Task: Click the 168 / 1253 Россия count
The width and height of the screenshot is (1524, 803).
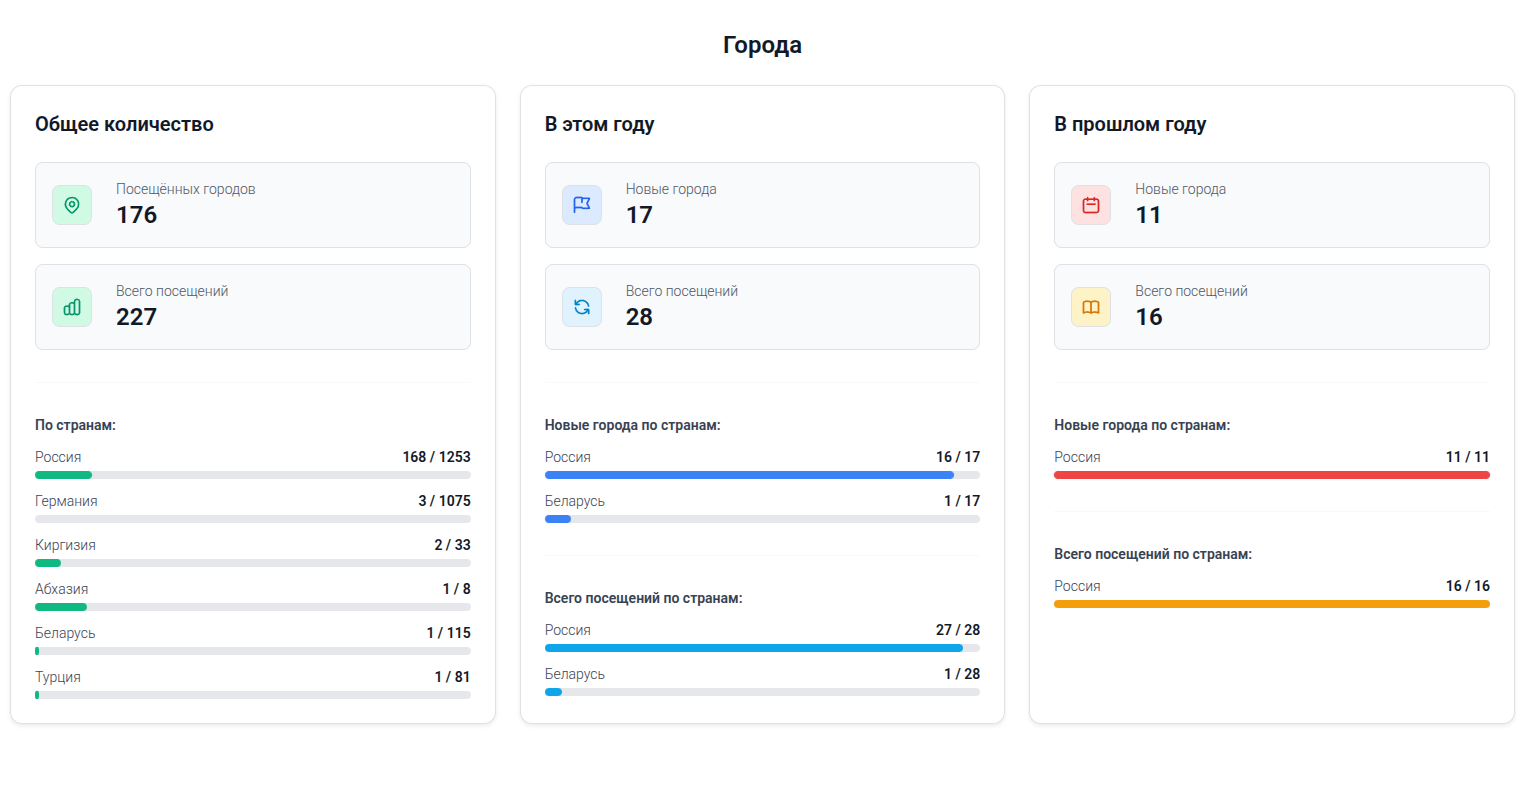Action: pyautogui.click(x=436, y=457)
